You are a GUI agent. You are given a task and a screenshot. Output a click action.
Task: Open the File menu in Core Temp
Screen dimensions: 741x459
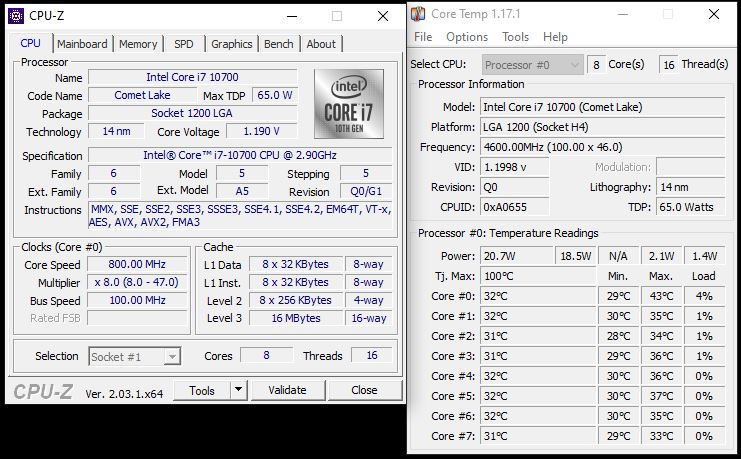[423, 37]
